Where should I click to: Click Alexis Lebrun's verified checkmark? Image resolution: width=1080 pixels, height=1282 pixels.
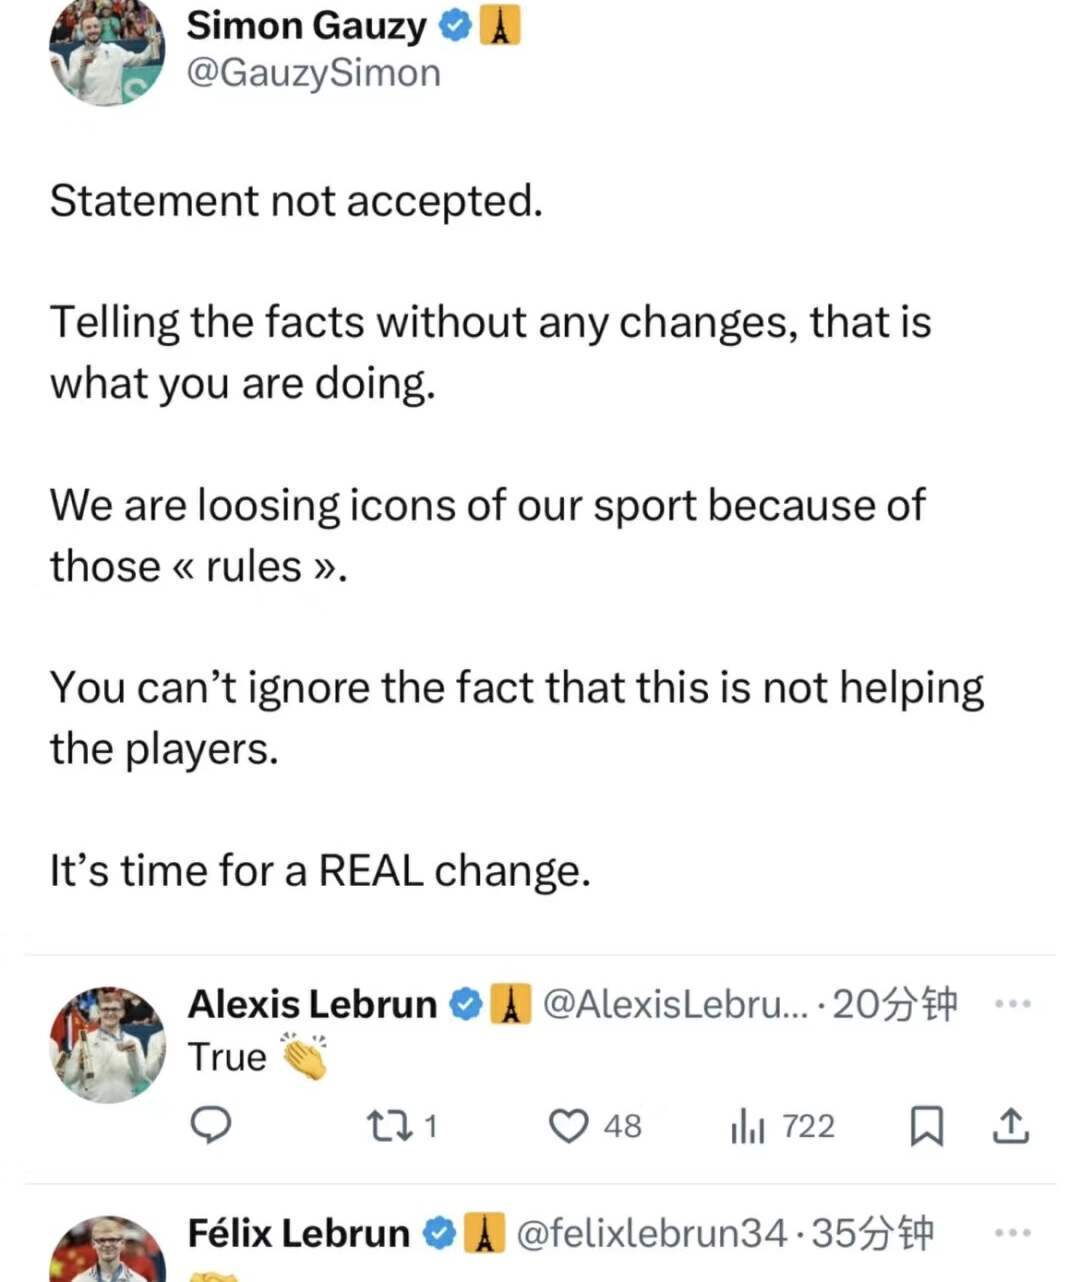[x=466, y=1003]
